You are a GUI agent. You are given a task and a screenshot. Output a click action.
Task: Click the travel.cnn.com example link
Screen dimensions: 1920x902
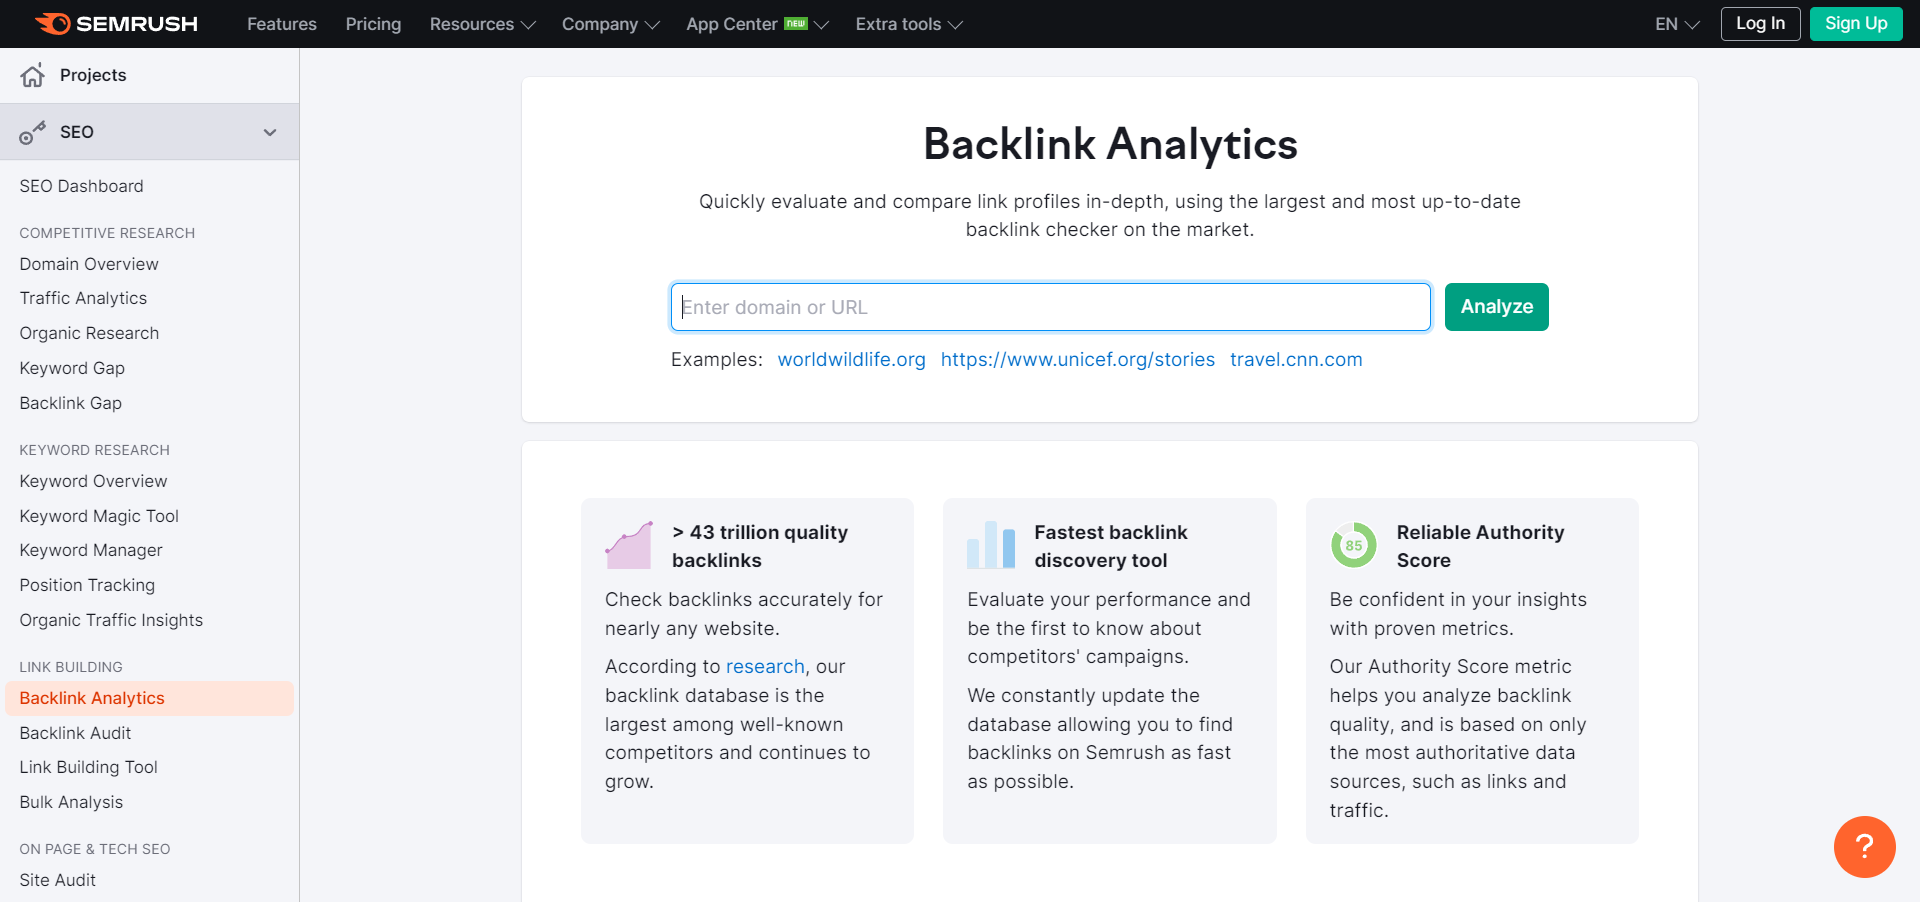pos(1296,360)
